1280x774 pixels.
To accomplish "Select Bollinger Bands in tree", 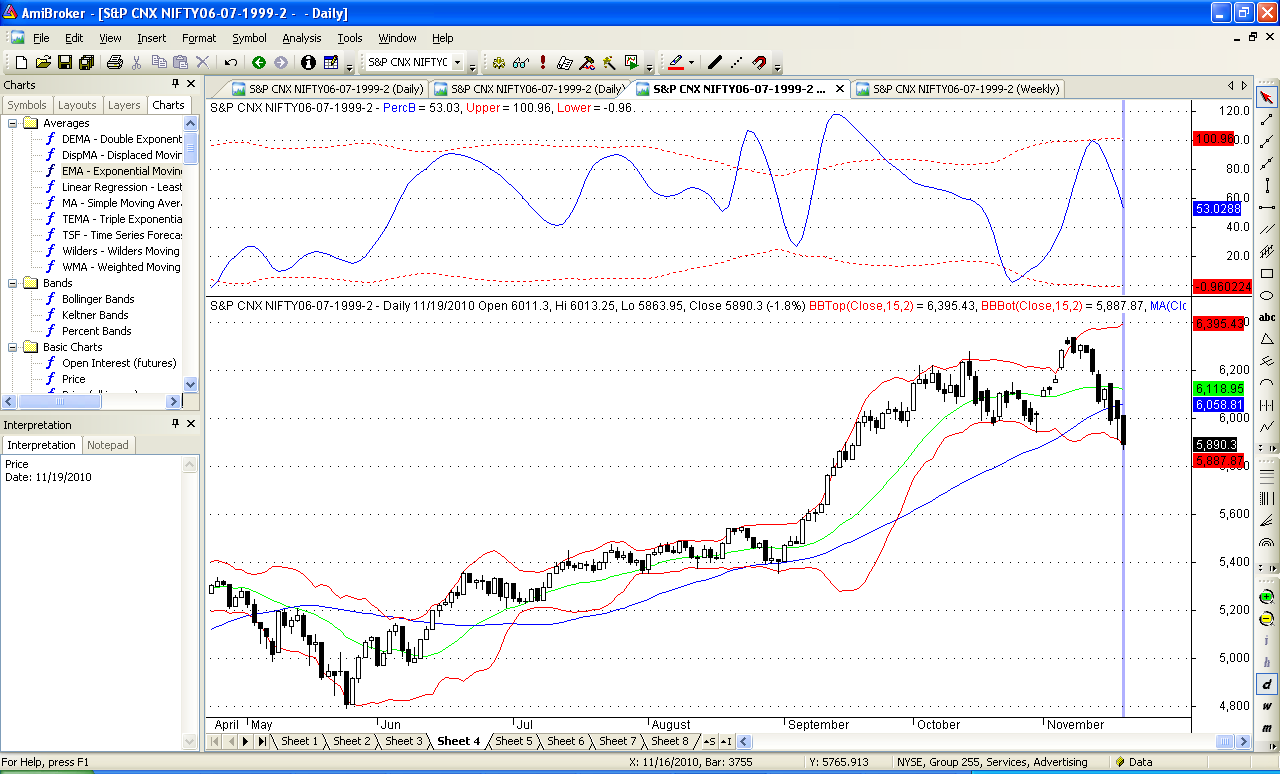I will point(97,299).
